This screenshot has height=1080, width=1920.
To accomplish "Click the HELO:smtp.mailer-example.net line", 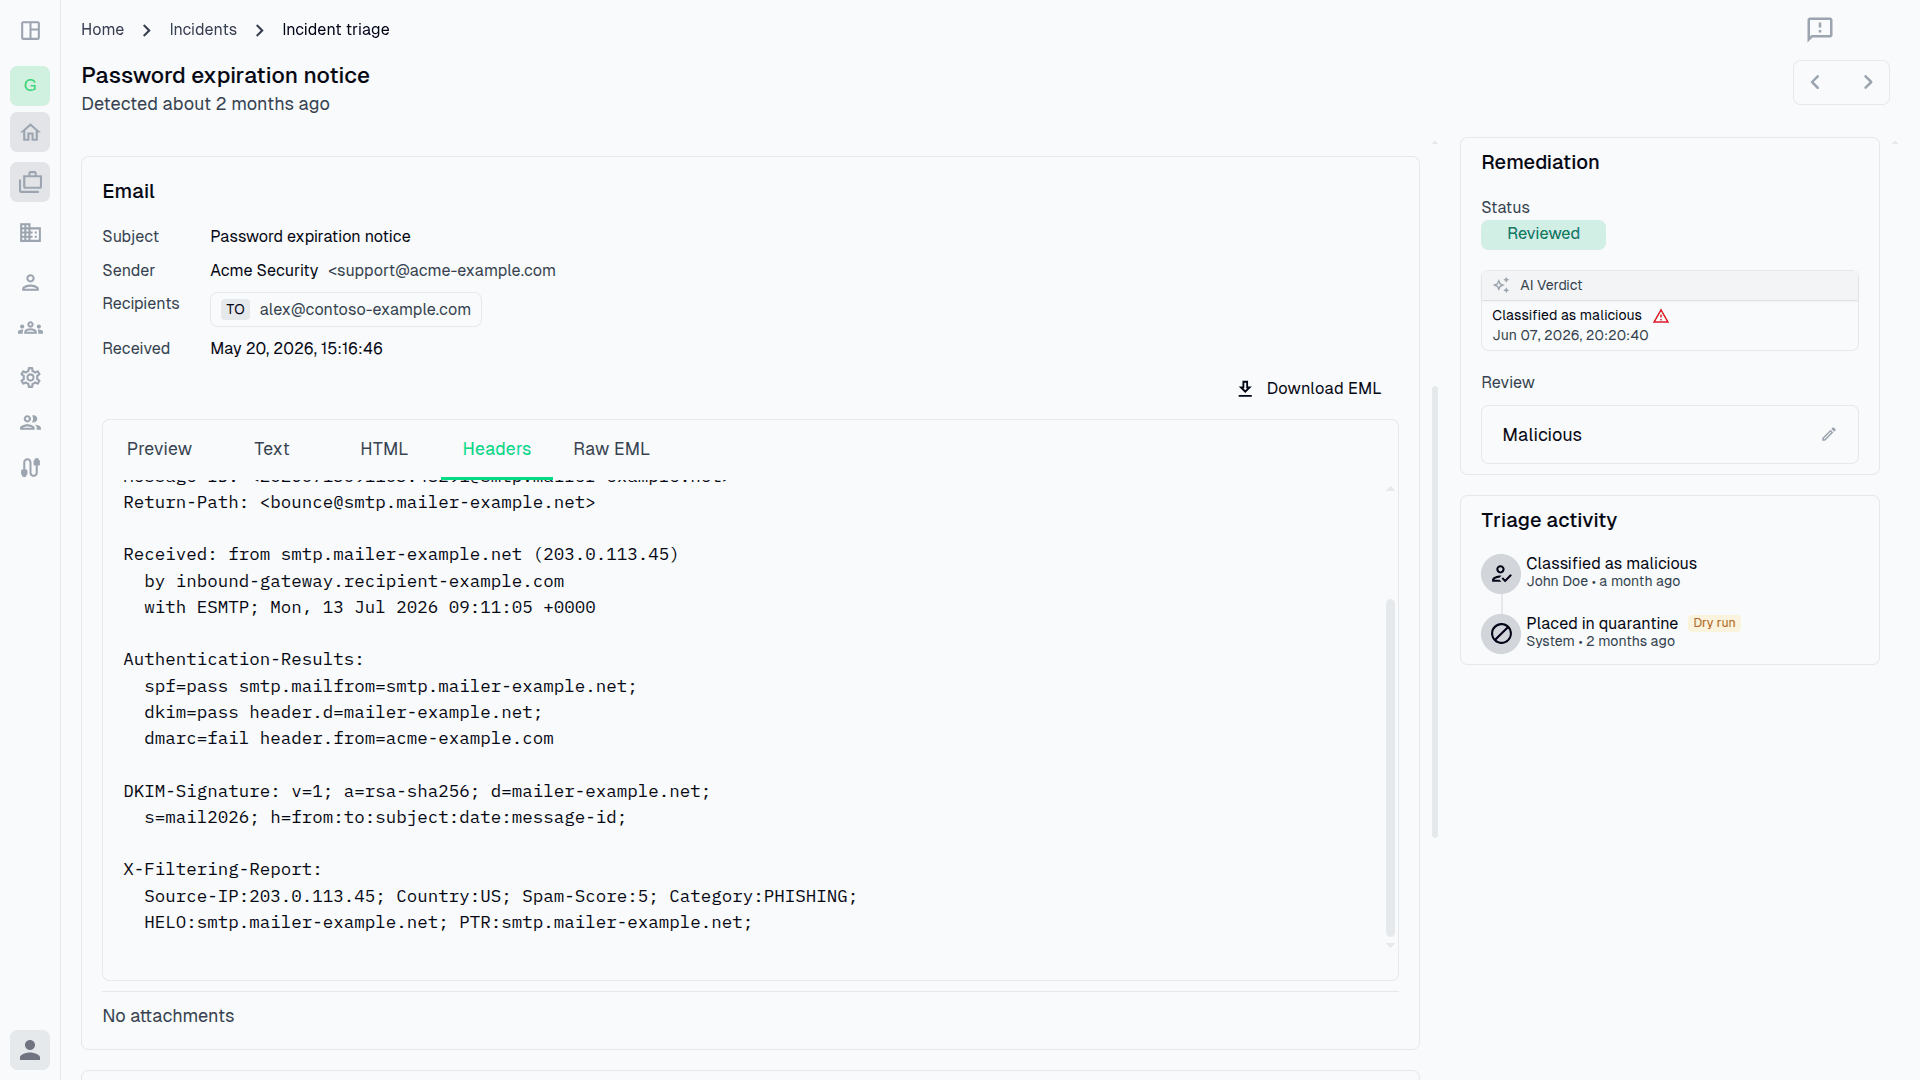I will [x=448, y=922].
